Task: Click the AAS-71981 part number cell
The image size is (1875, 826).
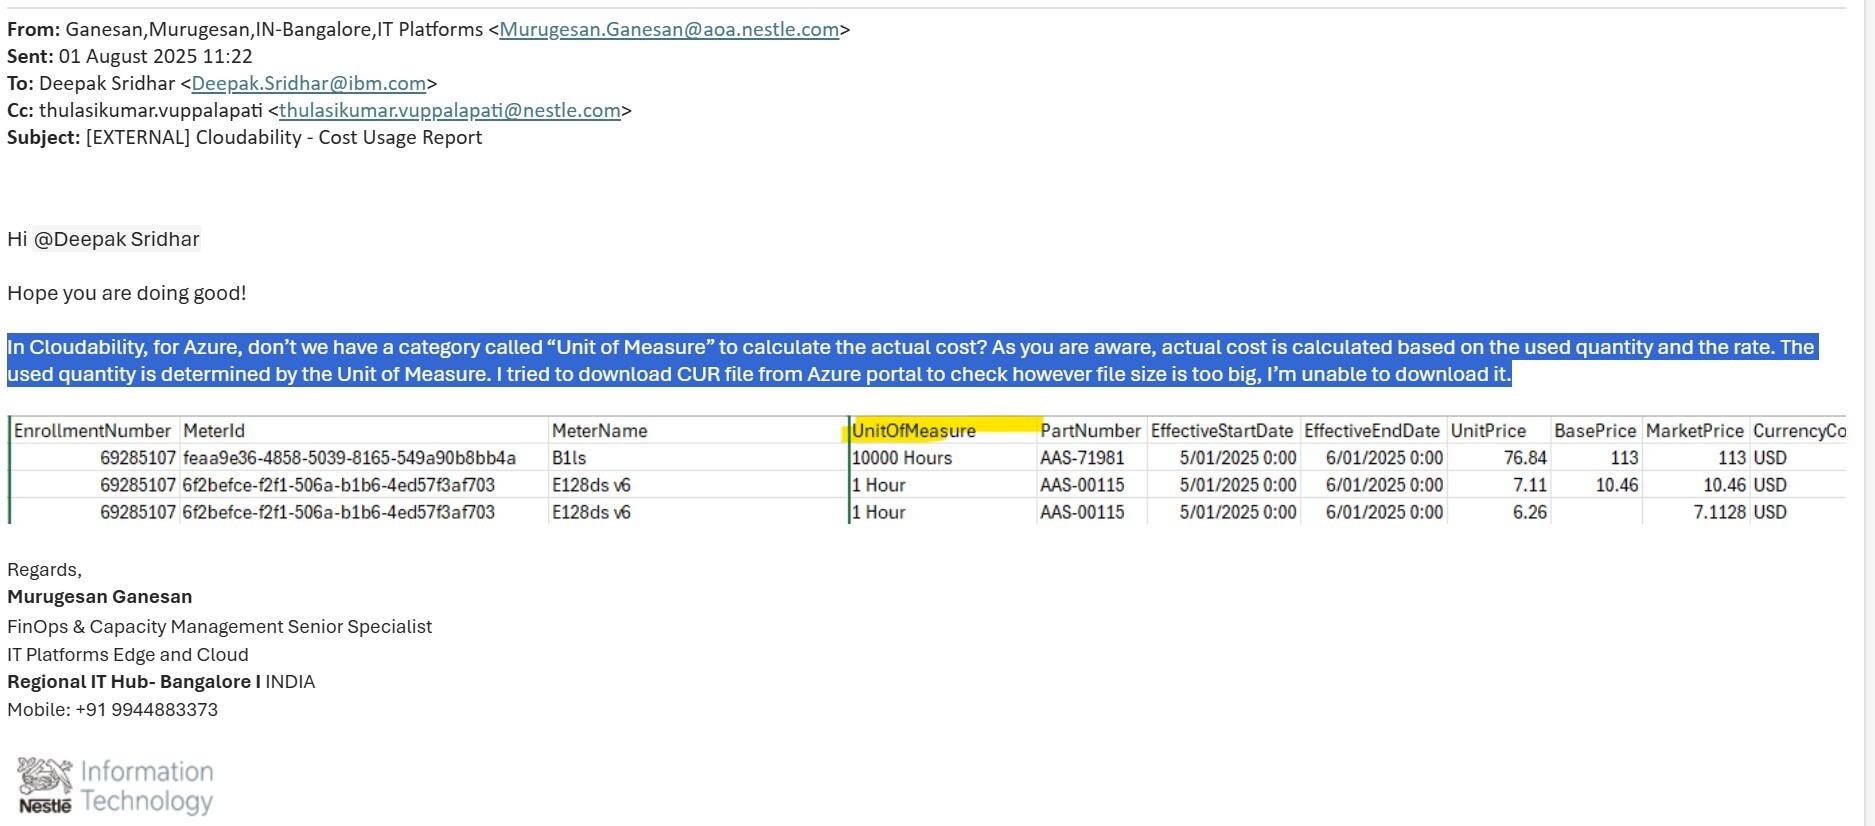Action: coord(1082,458)
